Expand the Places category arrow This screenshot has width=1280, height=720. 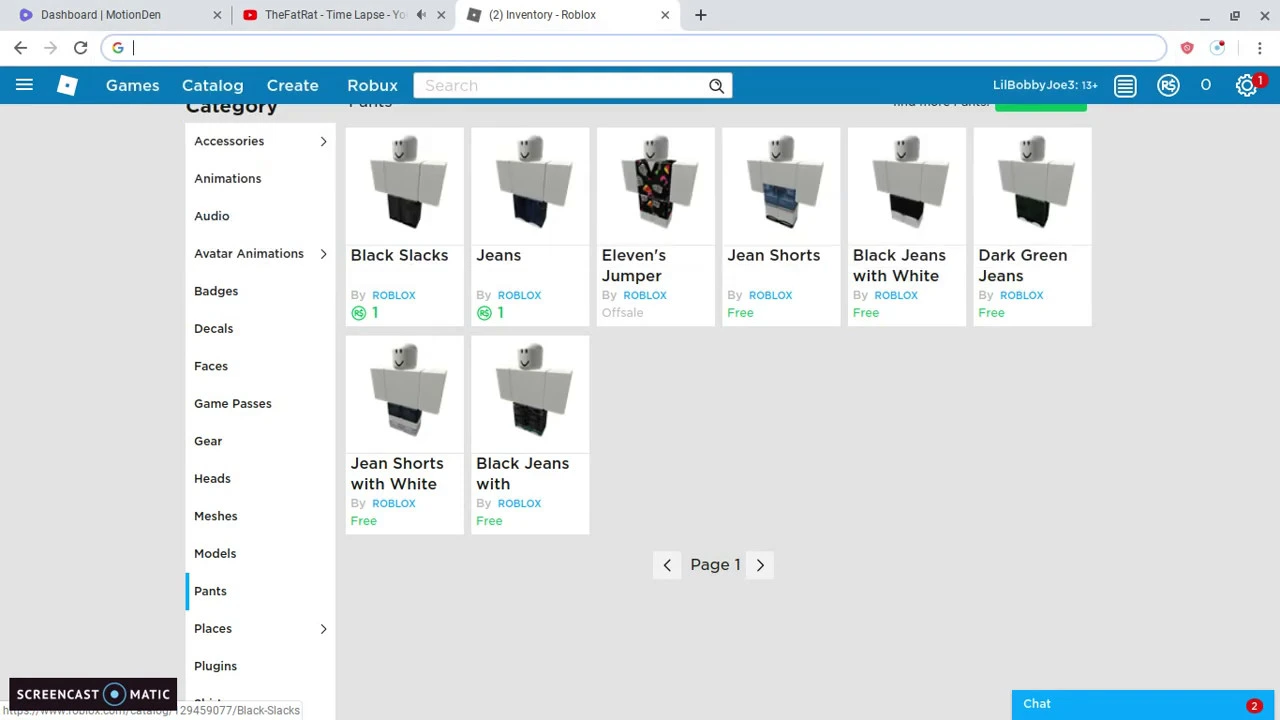click(x=323, y=629)
